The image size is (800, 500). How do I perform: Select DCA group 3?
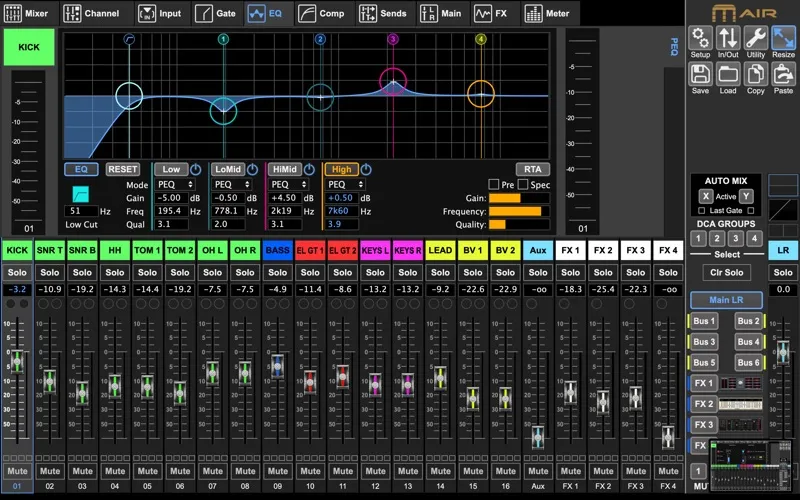point(735,238)
